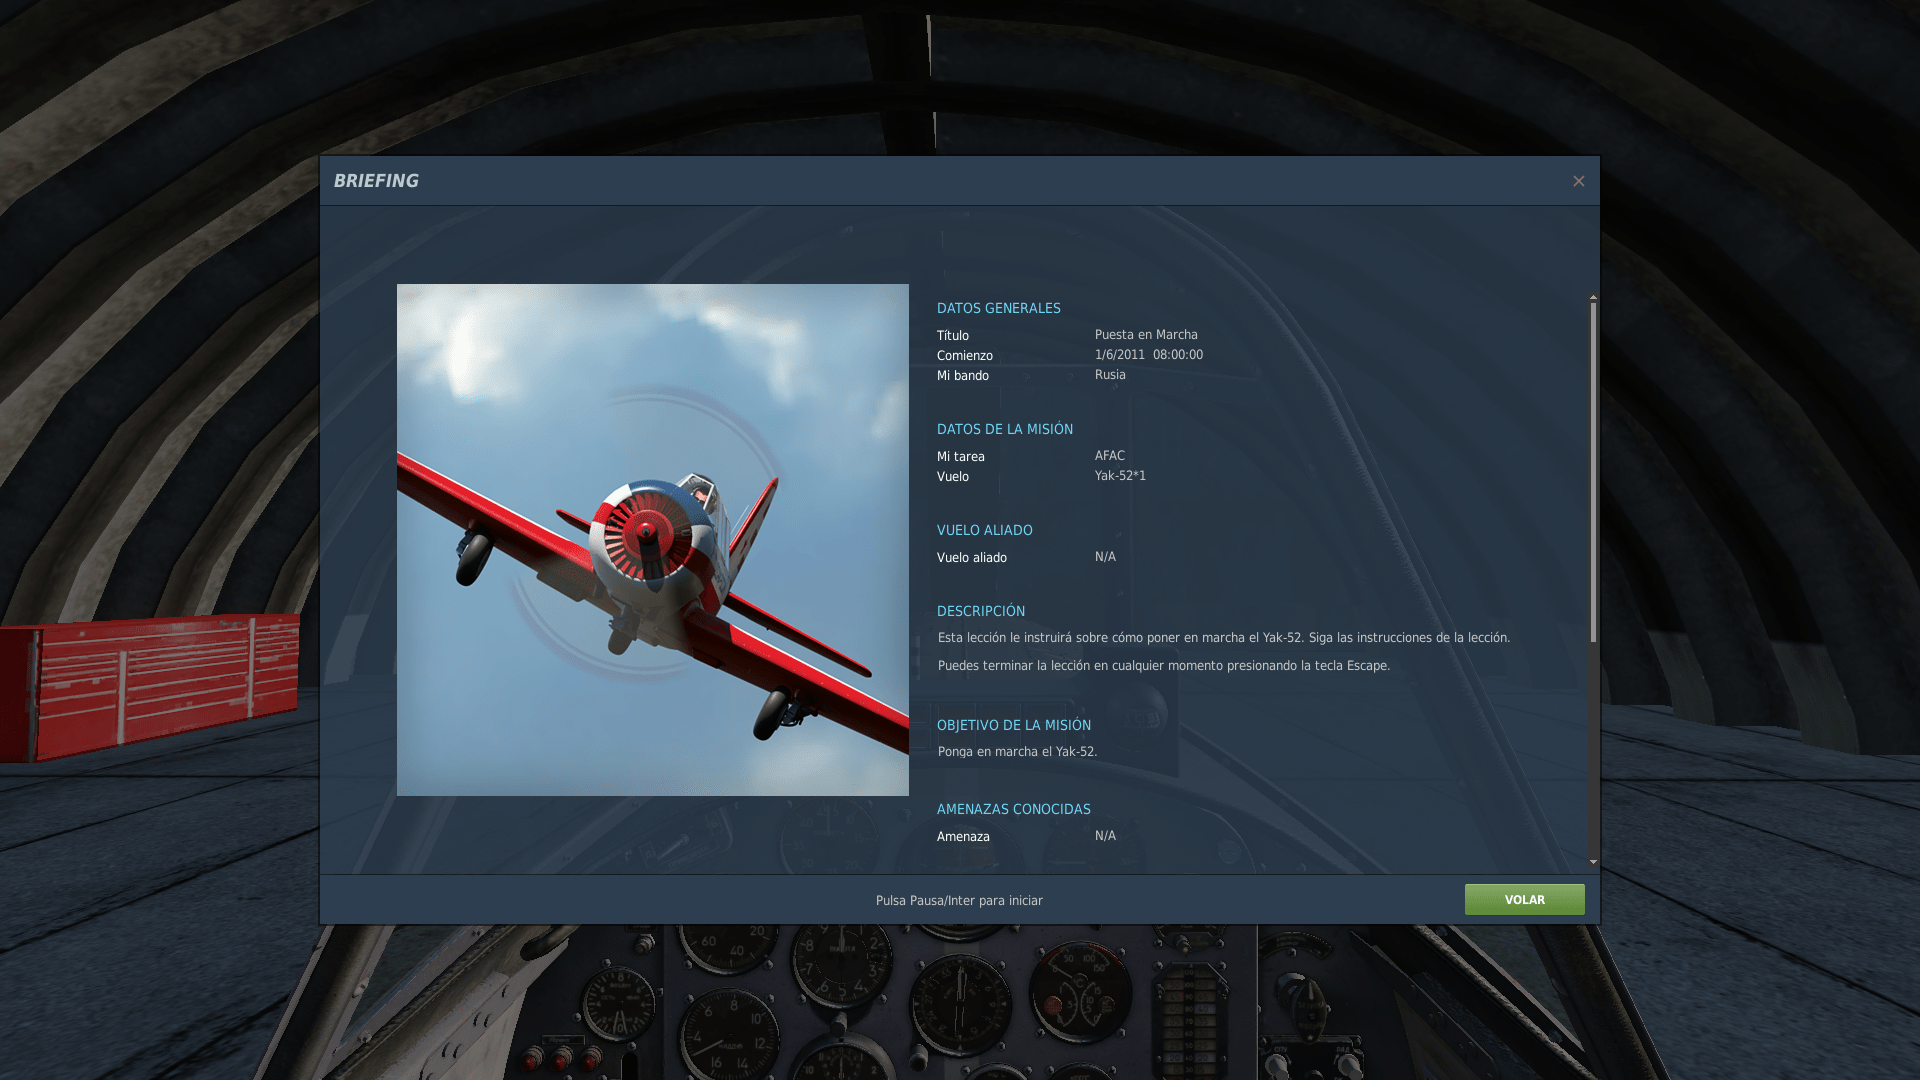Click the flight value Yak-52*1
The height and width of the screenshot is (1080, 1920).
pos(1119,476)
